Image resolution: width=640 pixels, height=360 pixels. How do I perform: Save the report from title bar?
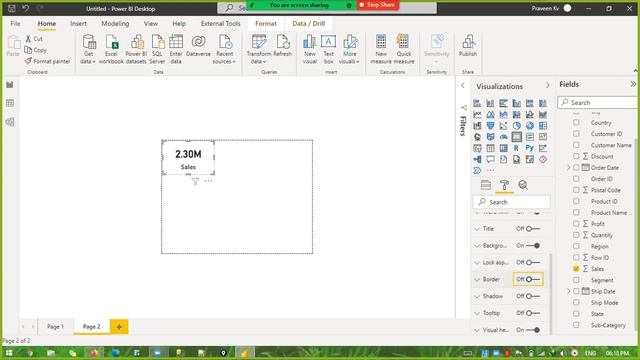(11, 8)
